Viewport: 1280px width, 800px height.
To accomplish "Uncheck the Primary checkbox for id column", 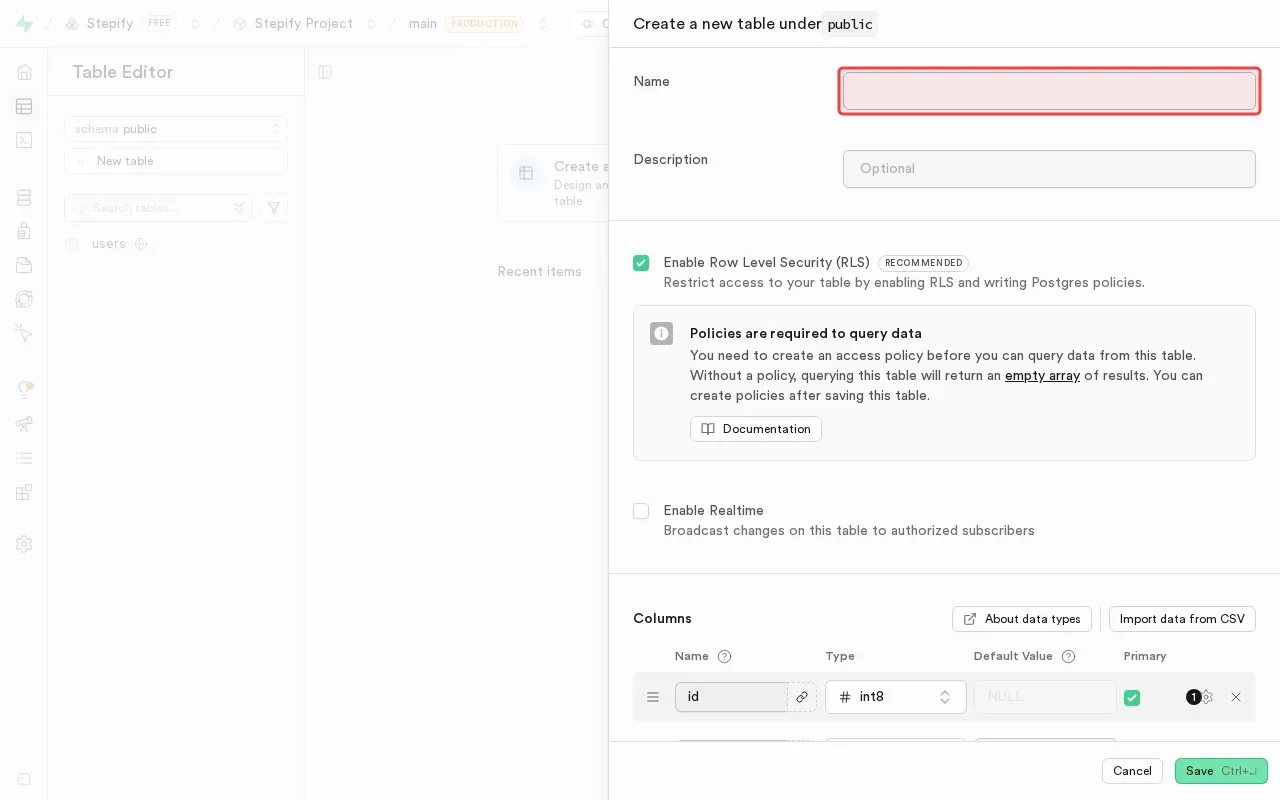I will pos(1132,698).
